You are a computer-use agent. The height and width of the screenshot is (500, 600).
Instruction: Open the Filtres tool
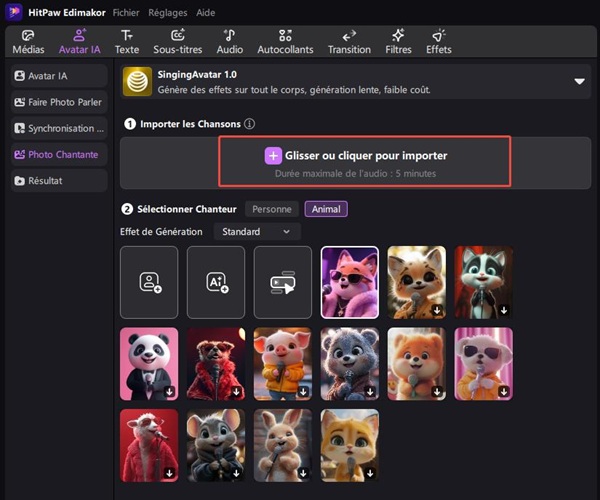click(398, 42)
